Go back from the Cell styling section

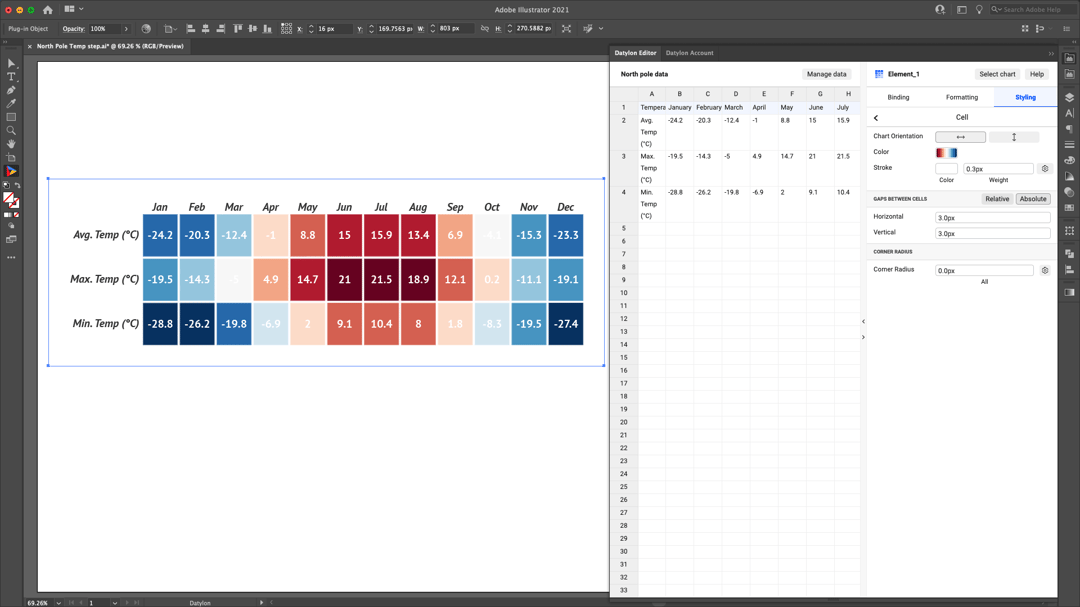coord(876,118)
